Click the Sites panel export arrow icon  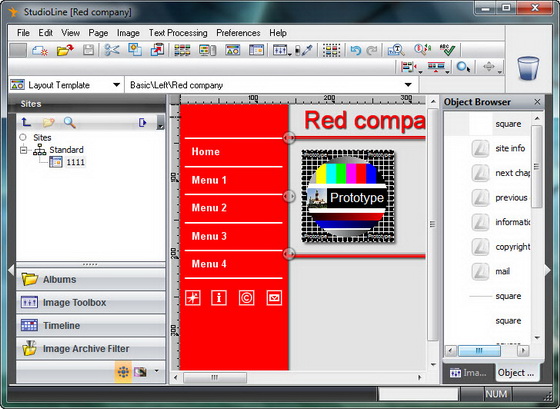point(142,123)
